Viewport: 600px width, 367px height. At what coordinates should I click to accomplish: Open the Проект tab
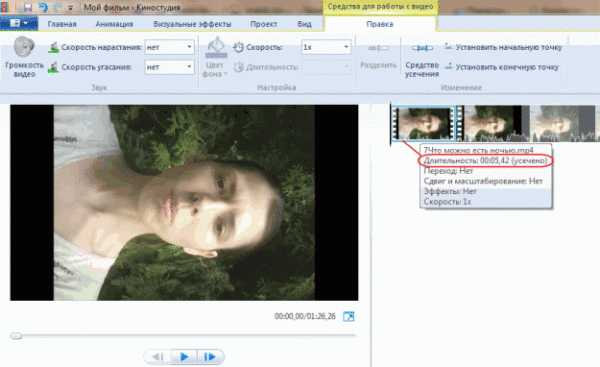coord(263,24)
